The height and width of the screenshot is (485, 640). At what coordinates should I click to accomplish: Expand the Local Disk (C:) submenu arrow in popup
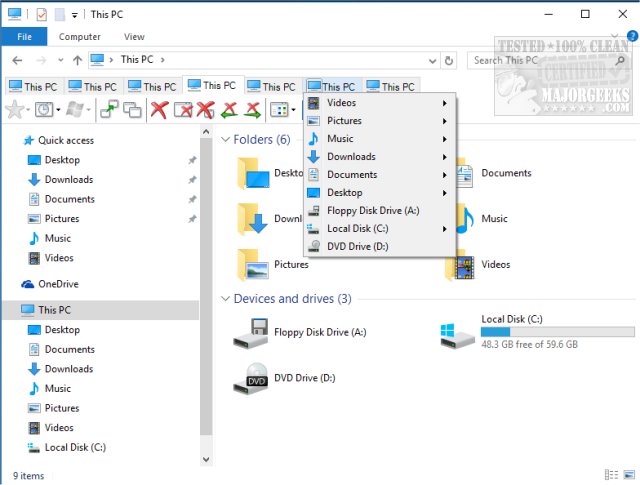pyautogui.click(x=444, y=229)
